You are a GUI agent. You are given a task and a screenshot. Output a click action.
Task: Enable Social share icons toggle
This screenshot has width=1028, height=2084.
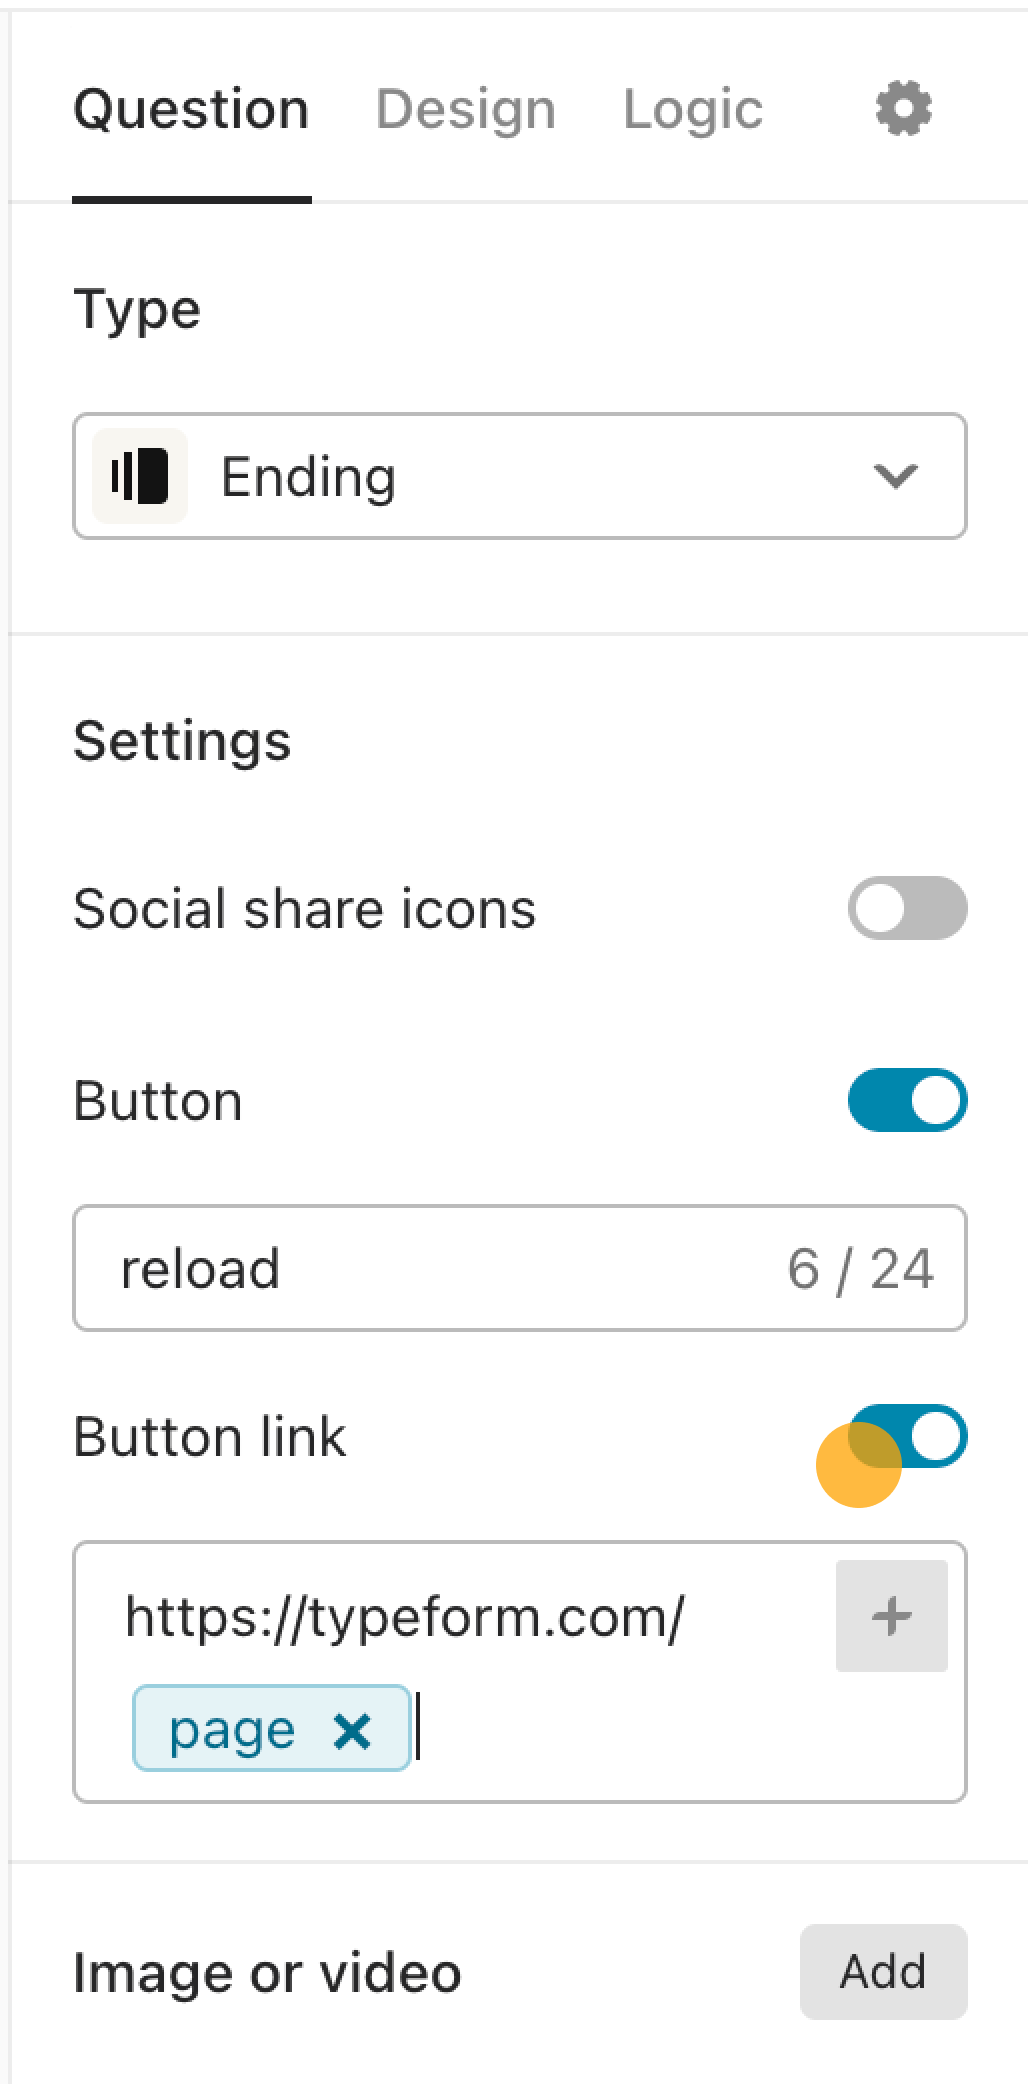pyautogui.click(x=907, y=908)
